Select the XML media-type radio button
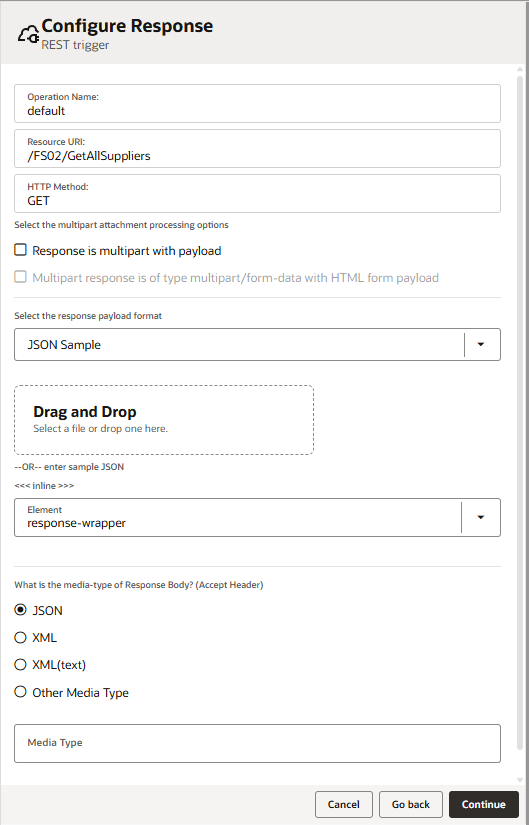This screenshot has width=529, height=825. pos(21,637)
